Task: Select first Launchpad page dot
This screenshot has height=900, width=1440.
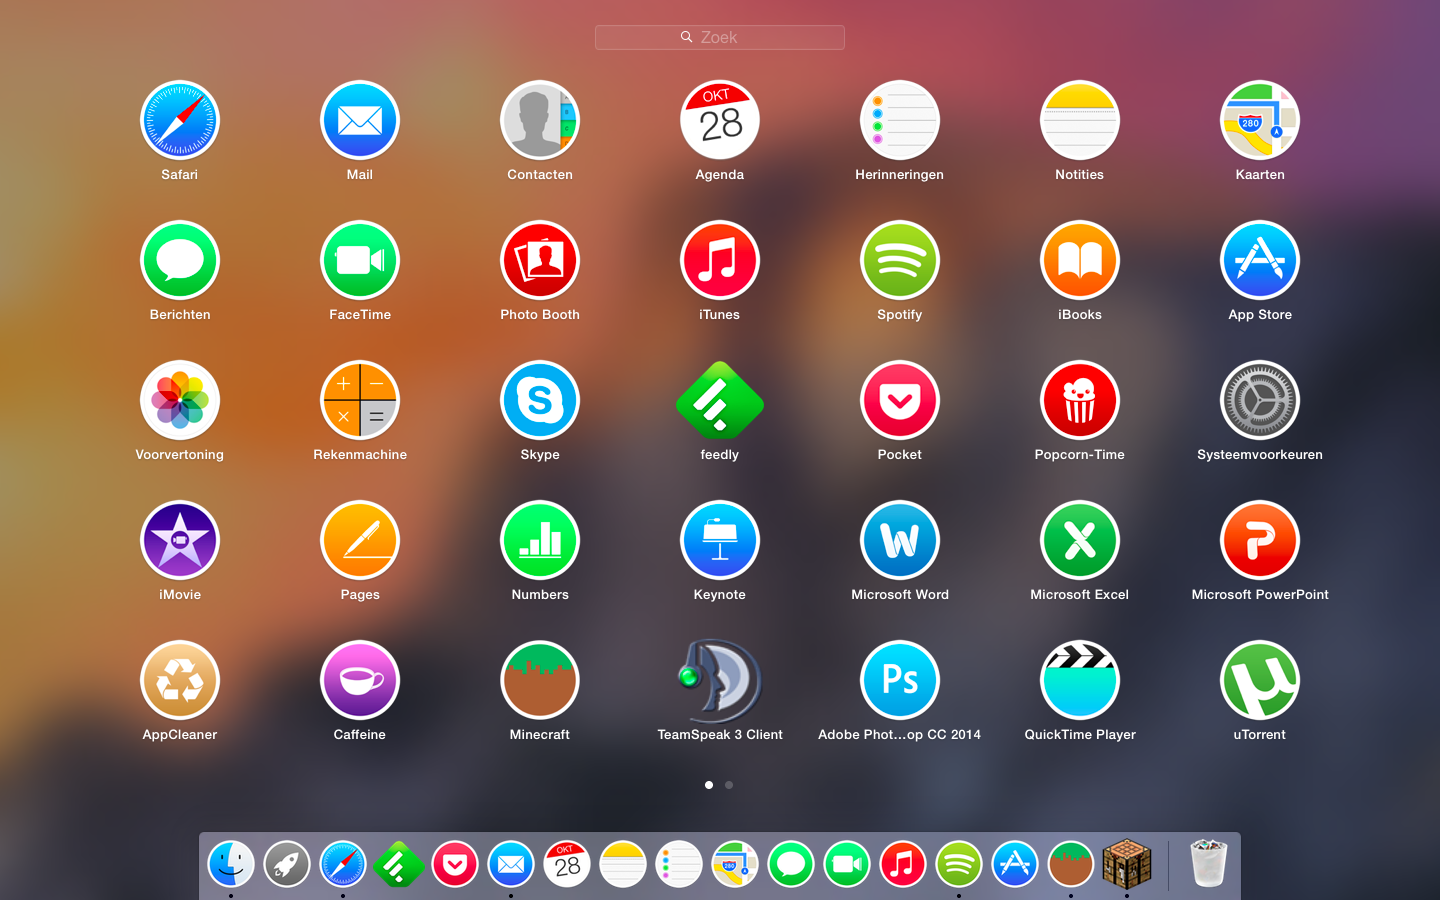Action: pos(709,785)
